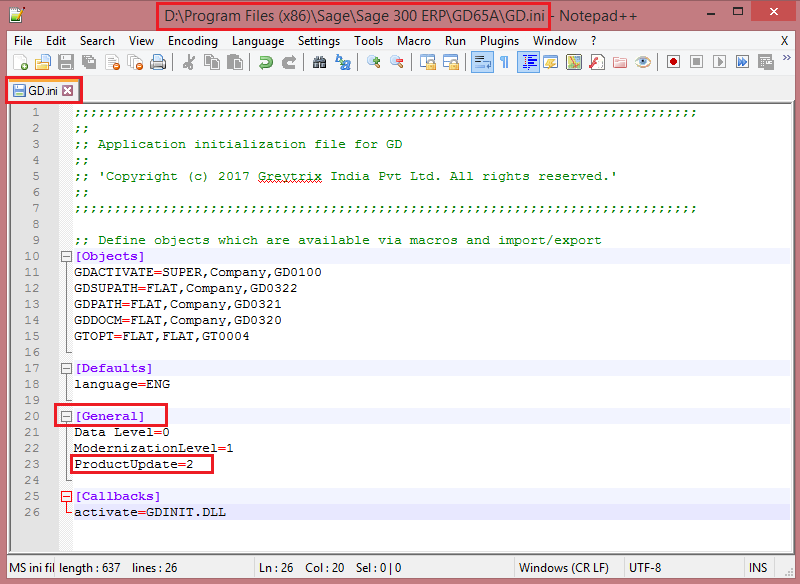
Task: Open the User Defined Language icon
Action: click(x=551, y=62)
